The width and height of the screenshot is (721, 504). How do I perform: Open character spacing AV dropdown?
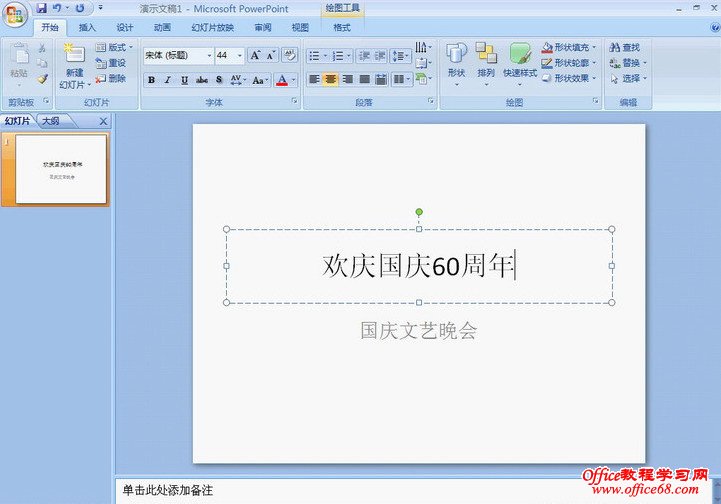pyautogui.click(x=238, y=80)
